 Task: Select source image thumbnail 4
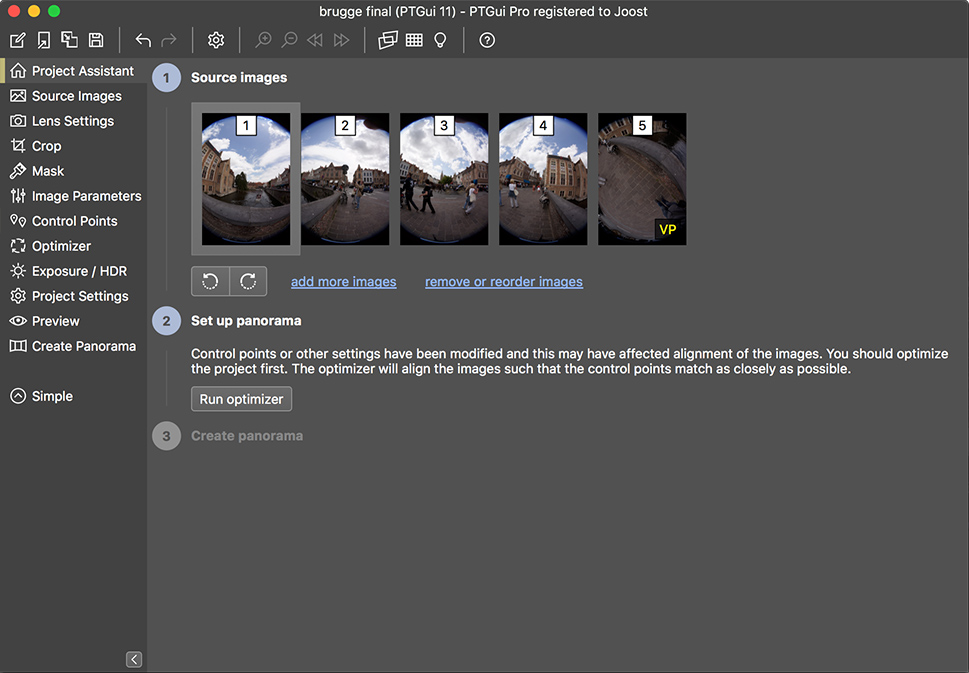point(543,179)
